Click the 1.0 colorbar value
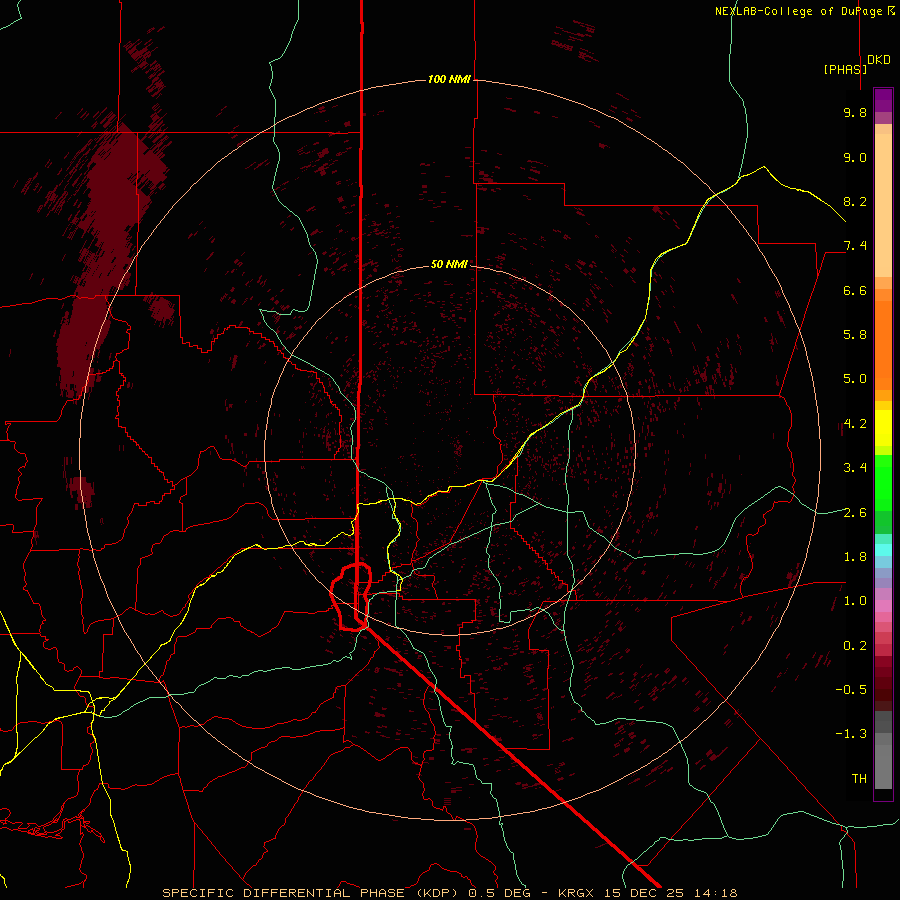The width and height of the screenshot is (900, 900). tap(855, 601)
